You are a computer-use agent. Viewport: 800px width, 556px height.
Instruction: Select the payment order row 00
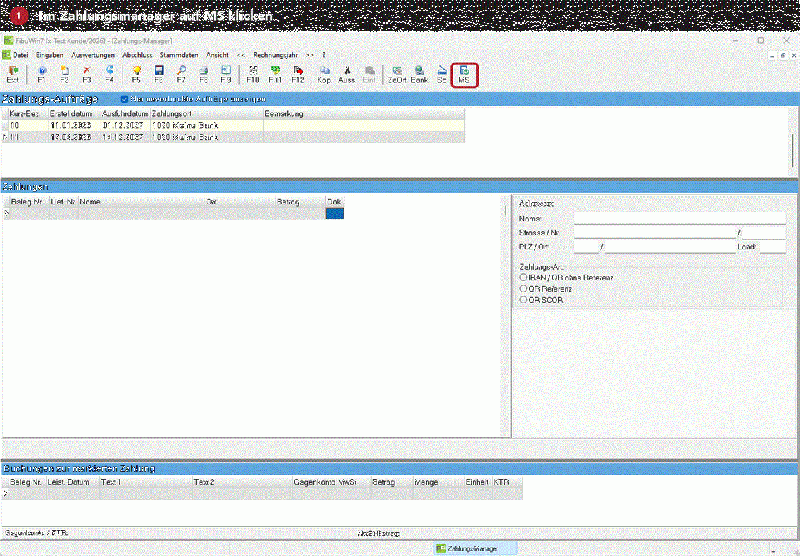point(236,125)
